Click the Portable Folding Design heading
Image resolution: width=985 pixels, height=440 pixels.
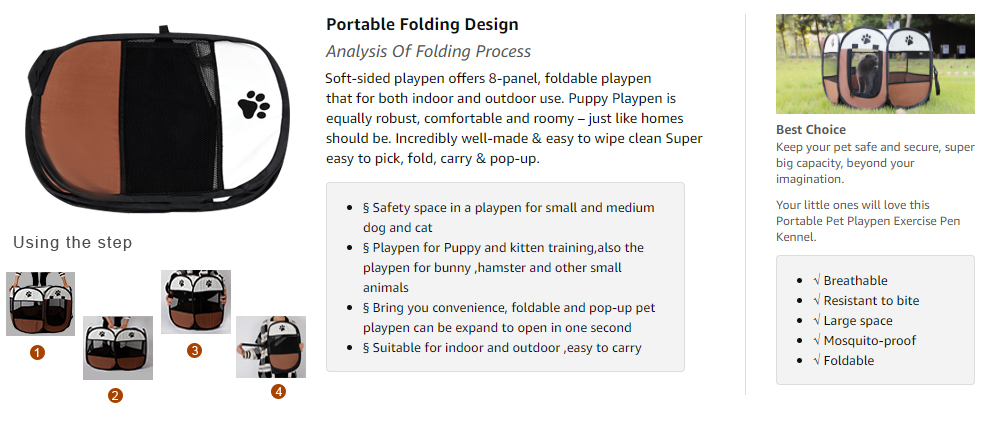tap(422, 25)
